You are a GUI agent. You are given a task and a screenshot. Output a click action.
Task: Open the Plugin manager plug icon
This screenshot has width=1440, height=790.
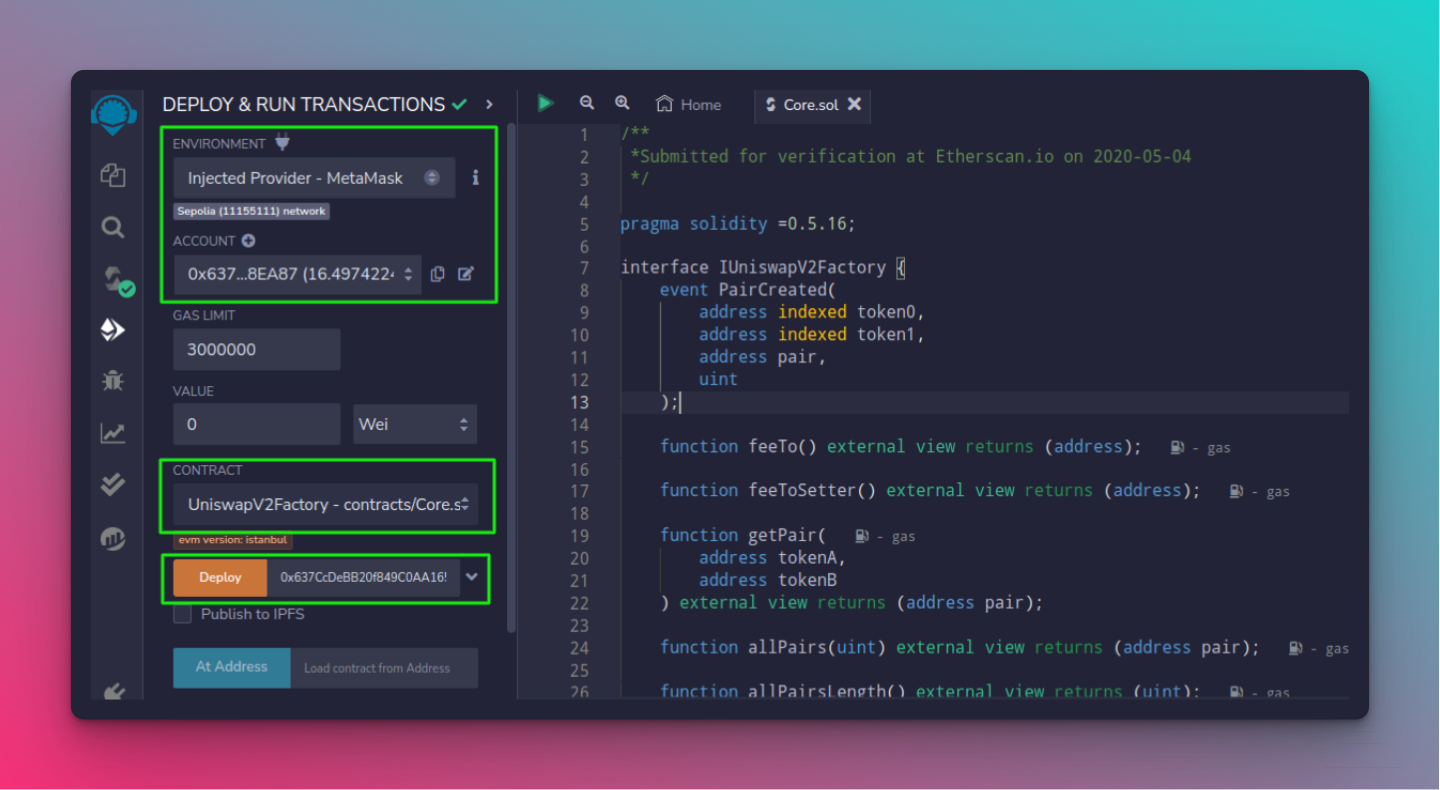point(113,691)
